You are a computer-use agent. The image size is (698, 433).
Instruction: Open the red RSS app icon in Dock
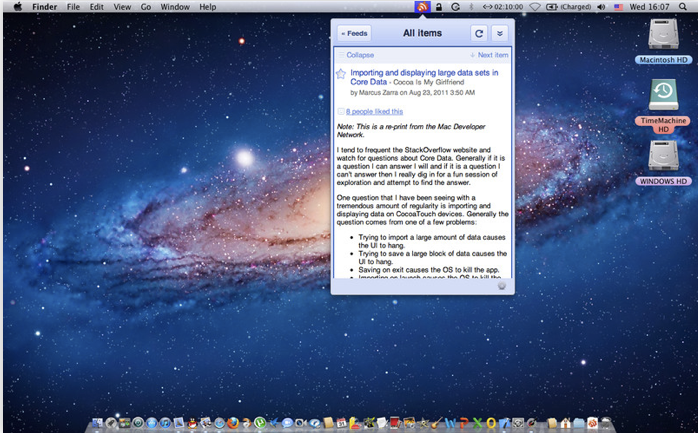coord(592,423)
